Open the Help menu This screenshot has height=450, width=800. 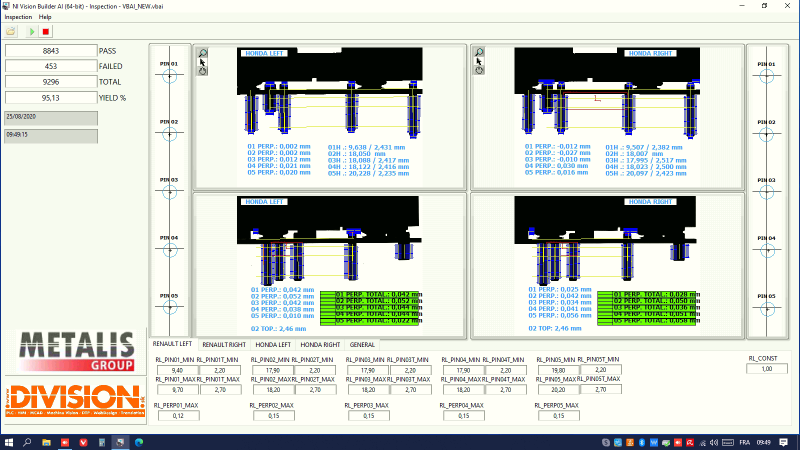(x=45, y=17)
